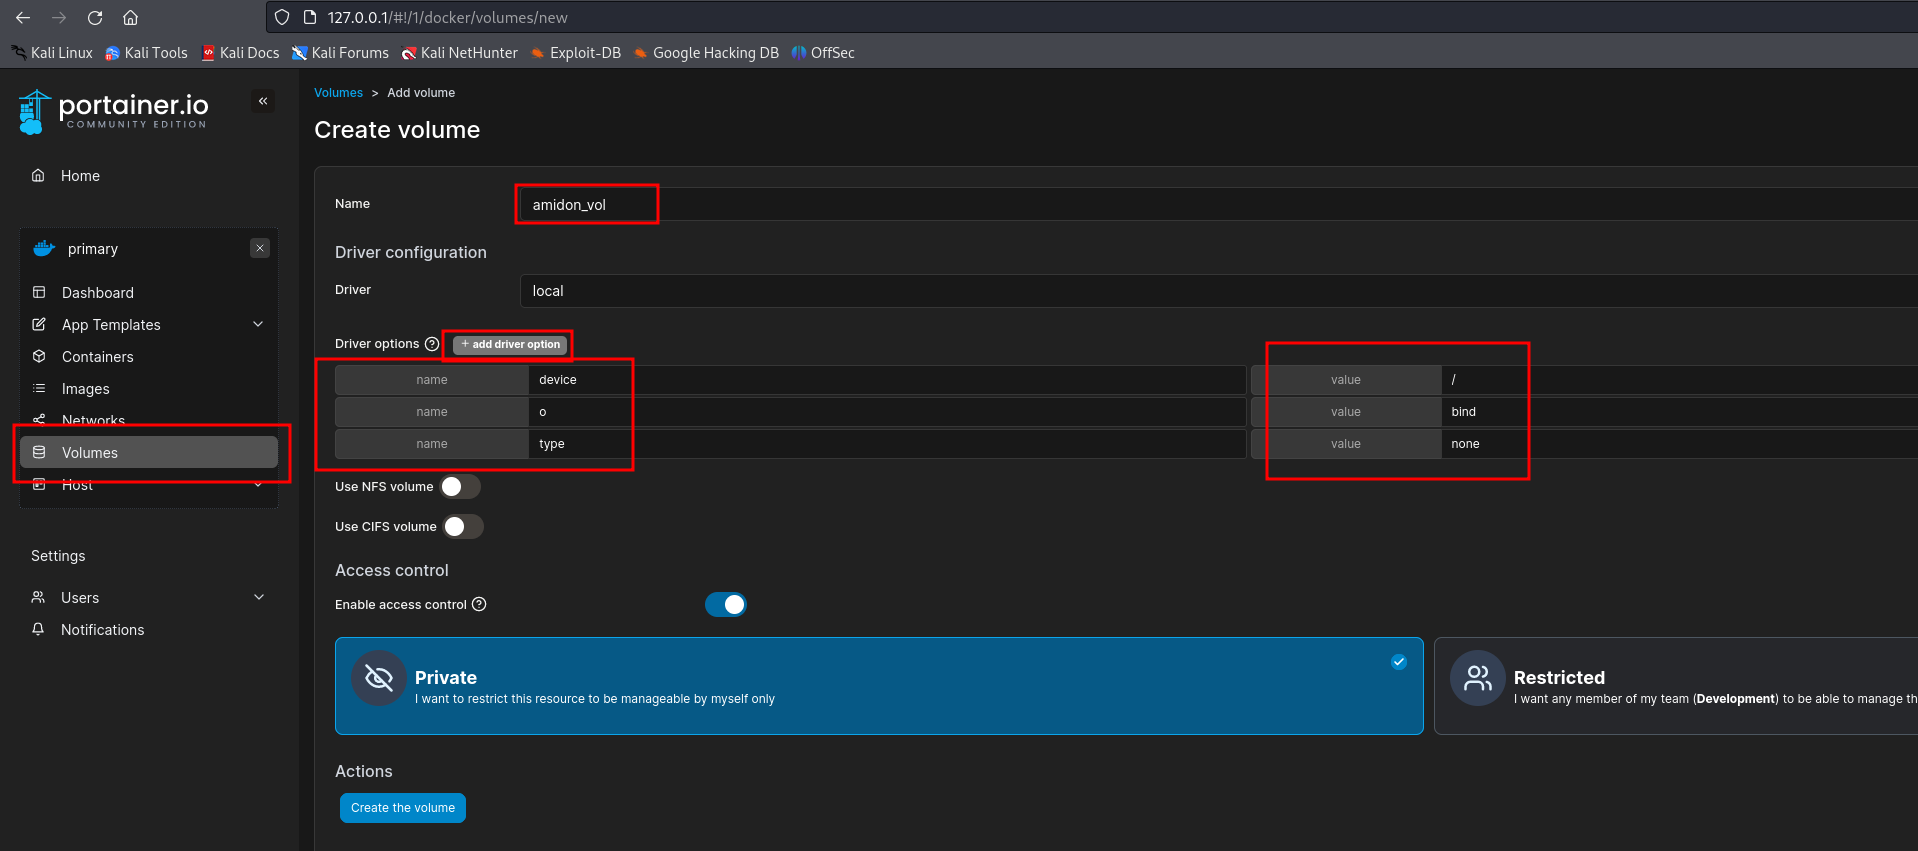Open the browser home icon
This screenshot has width=1918, height=851.
(130, 17)
